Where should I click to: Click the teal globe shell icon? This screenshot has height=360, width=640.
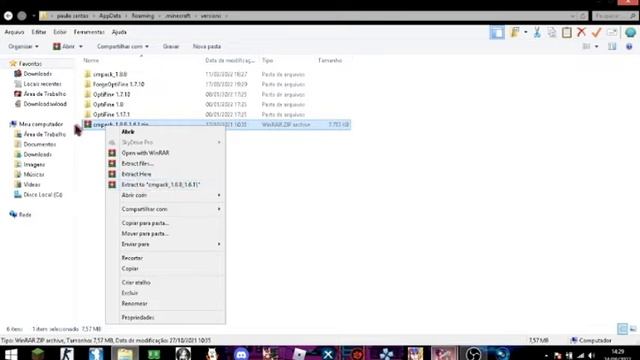coord(630,32)
